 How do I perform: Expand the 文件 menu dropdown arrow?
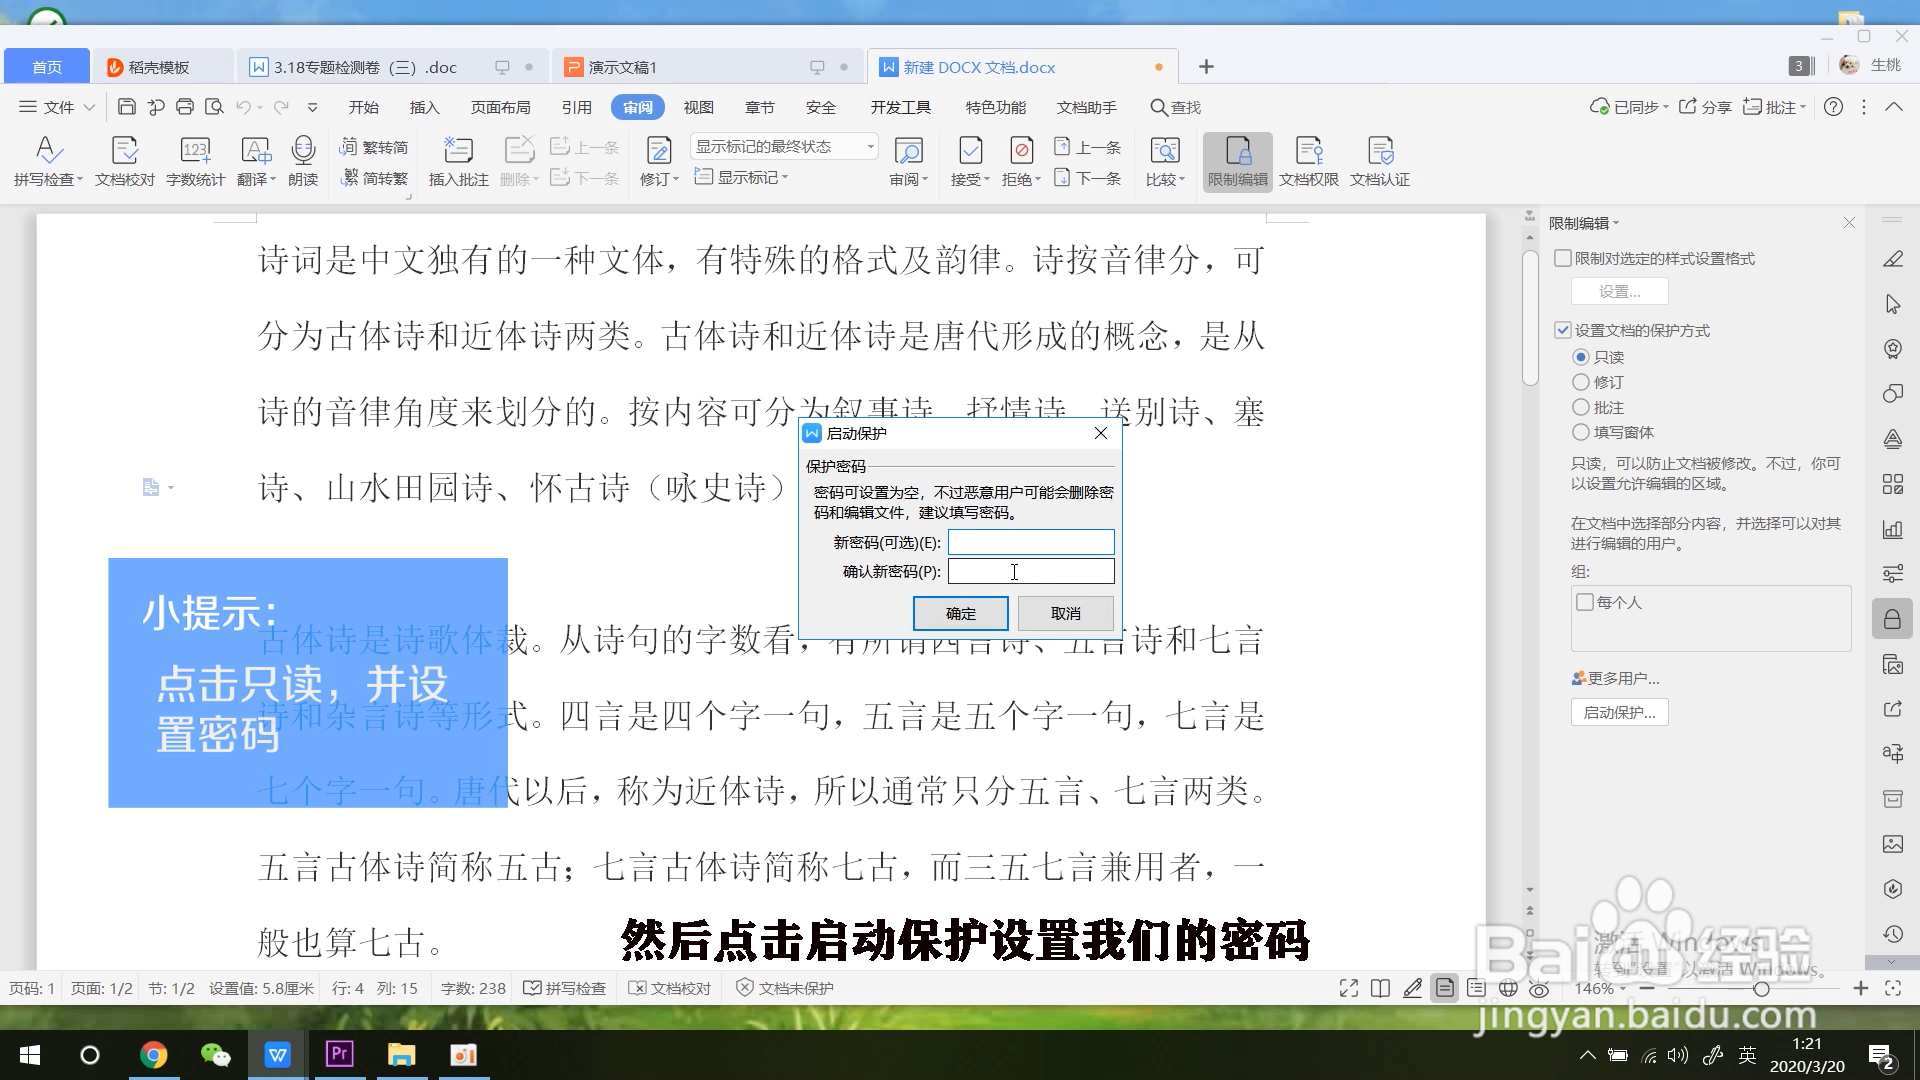tap(89, 107)
